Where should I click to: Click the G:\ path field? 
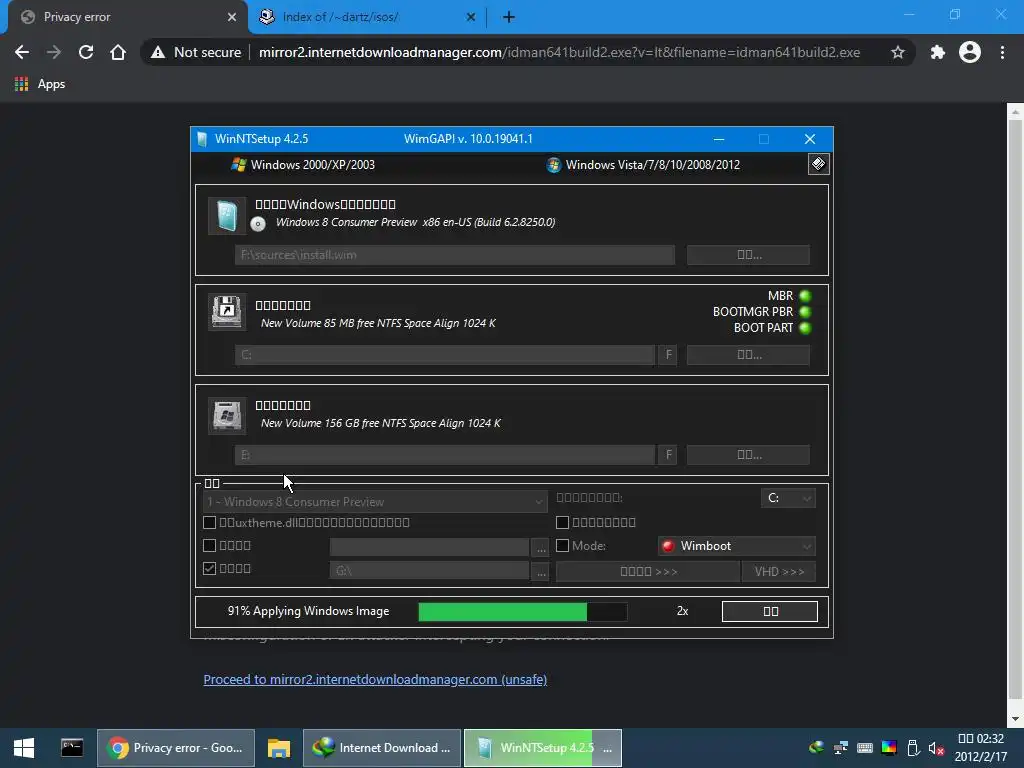tap(429, 571)
